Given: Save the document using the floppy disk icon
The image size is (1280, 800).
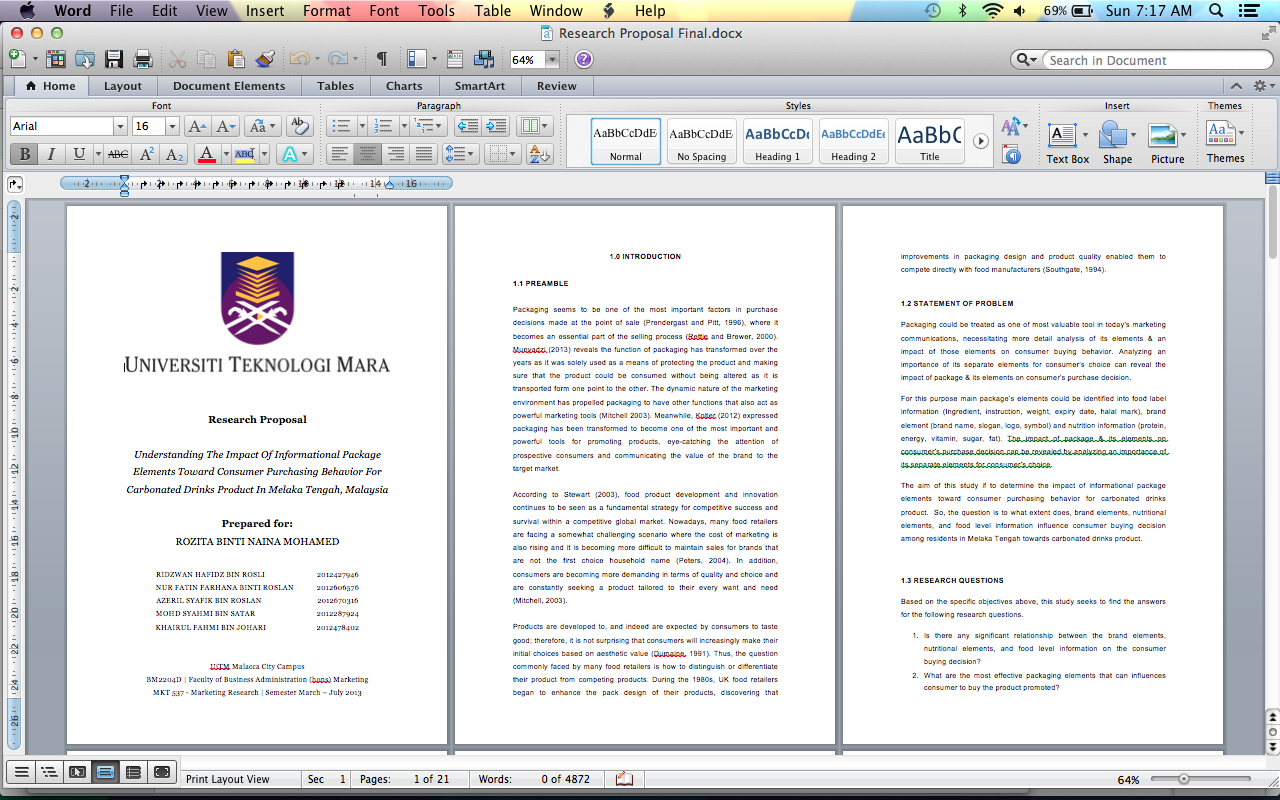Looking at the screenshot, I should (x=114, y=59).
